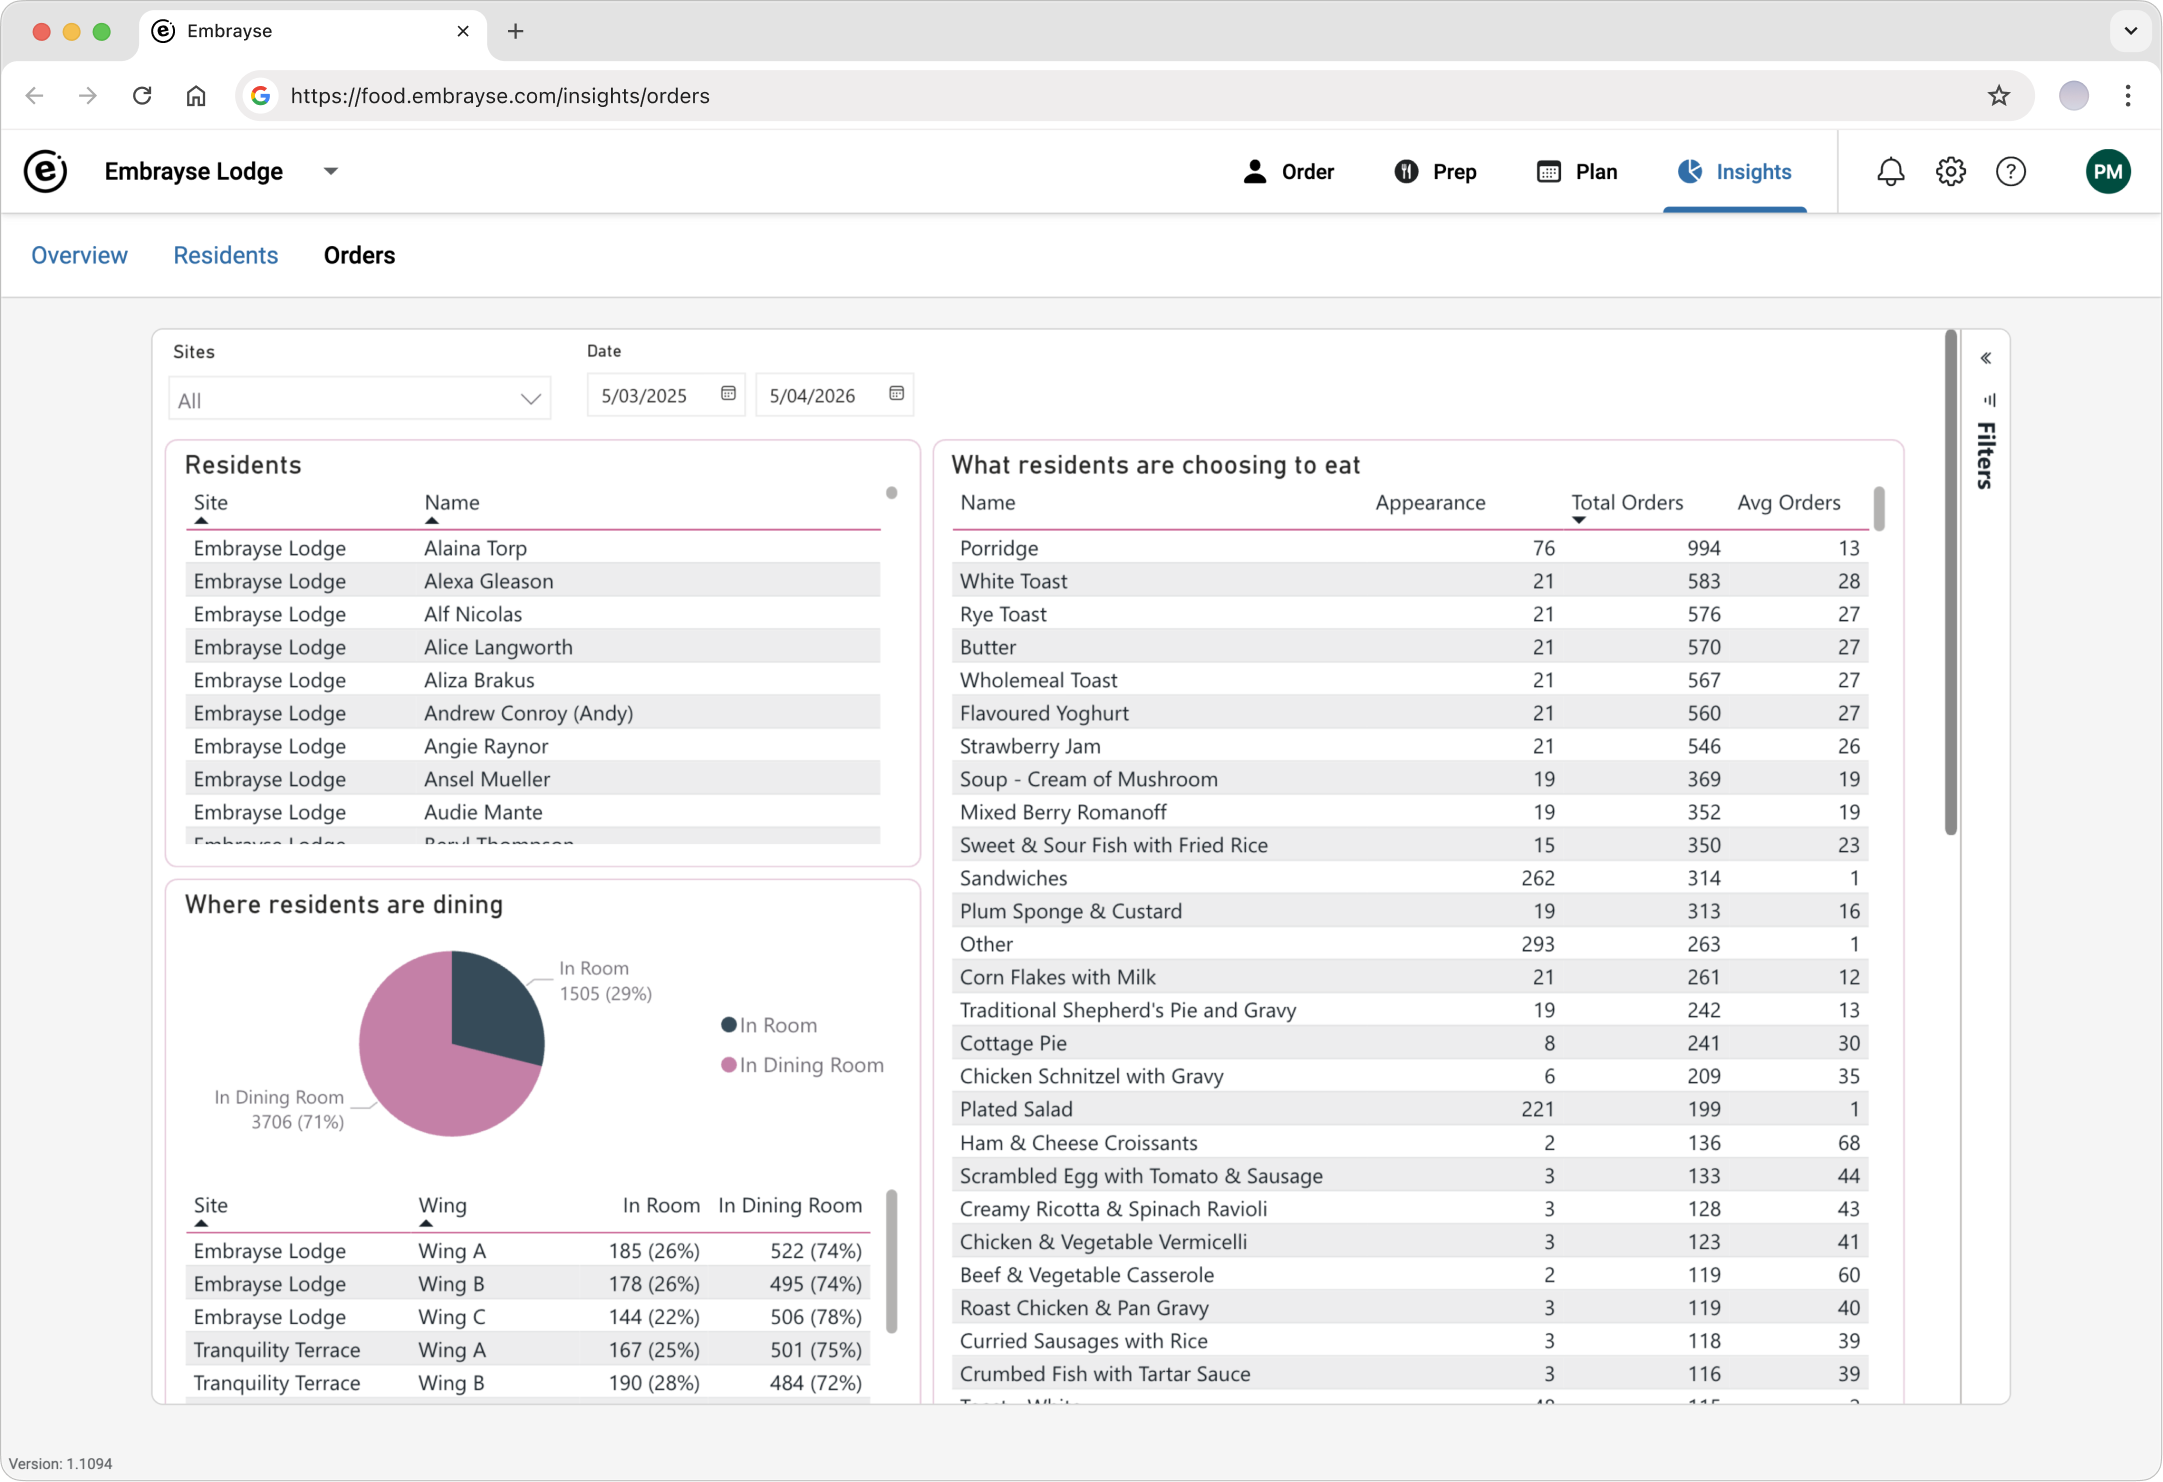Click the PM user avatar

[x=2107, y=172]
